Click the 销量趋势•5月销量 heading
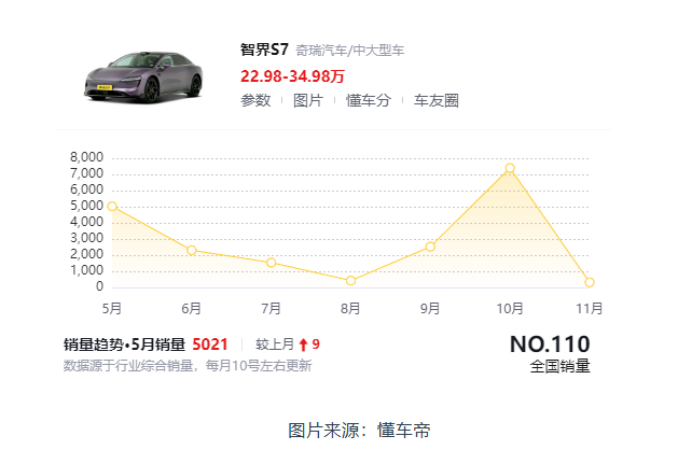The width and height of the screenshot is (692, 450). pyautogui.click(x=124, y=345)
